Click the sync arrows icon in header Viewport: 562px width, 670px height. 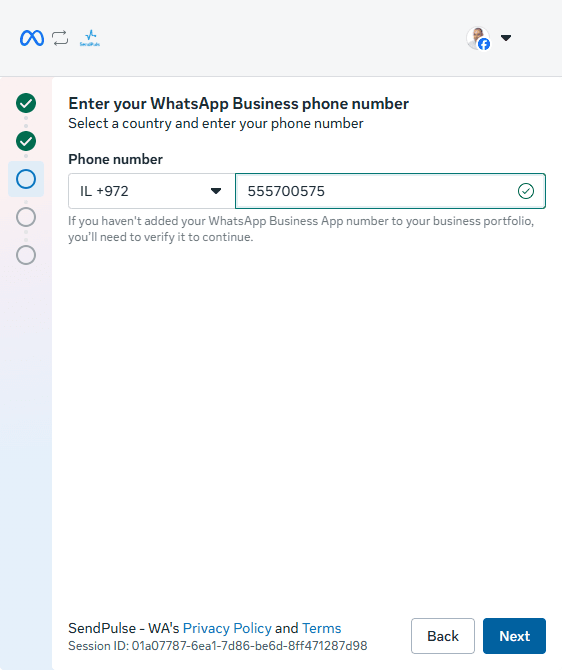coord(60,38)
